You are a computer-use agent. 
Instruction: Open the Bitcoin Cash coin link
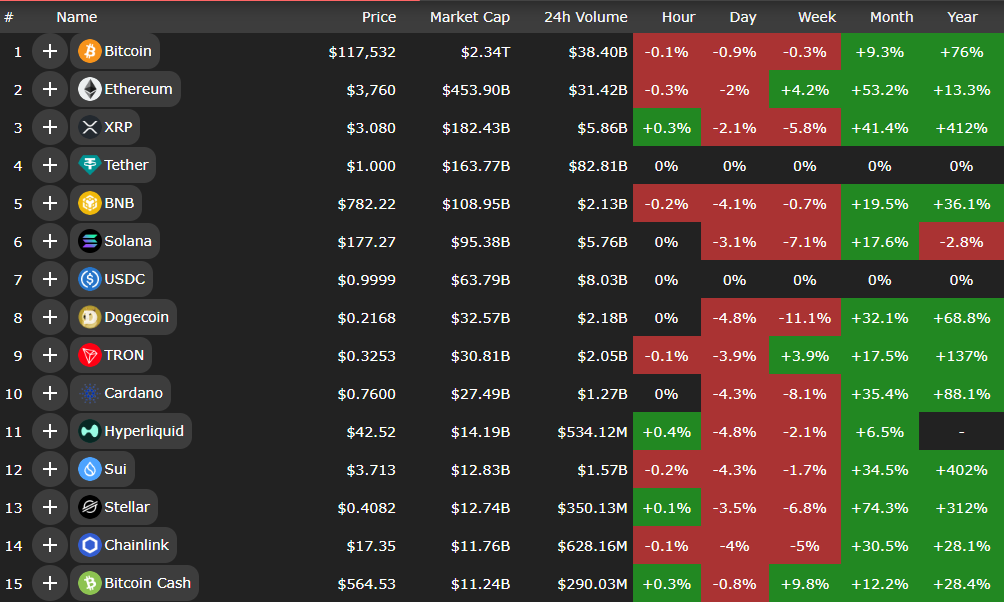(x=147, y=583)
